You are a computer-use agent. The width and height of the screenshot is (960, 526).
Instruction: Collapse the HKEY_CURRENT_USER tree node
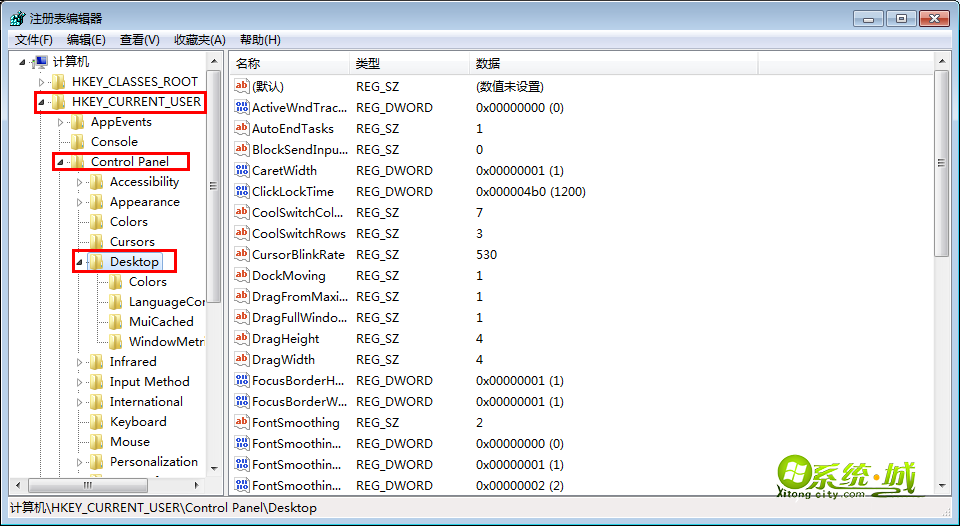pyautogui.click(x=41, y=102)
